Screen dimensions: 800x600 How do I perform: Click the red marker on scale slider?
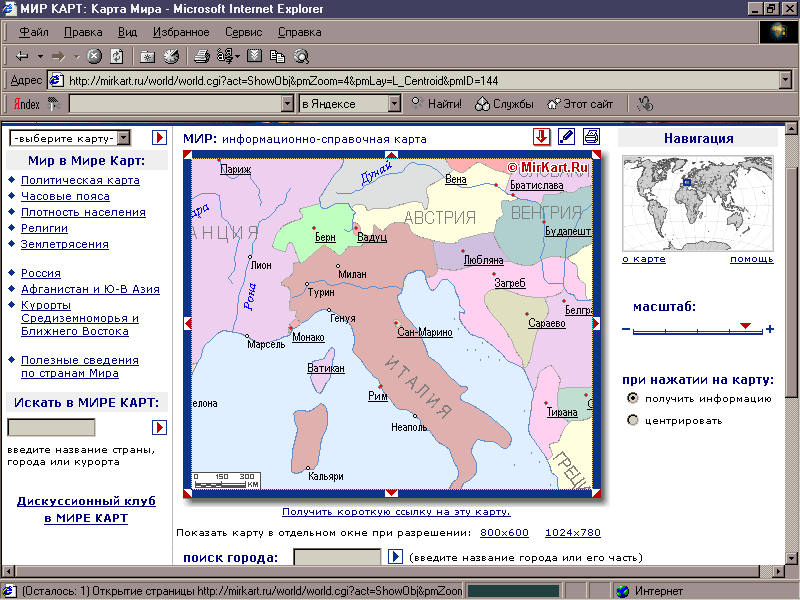745,326
